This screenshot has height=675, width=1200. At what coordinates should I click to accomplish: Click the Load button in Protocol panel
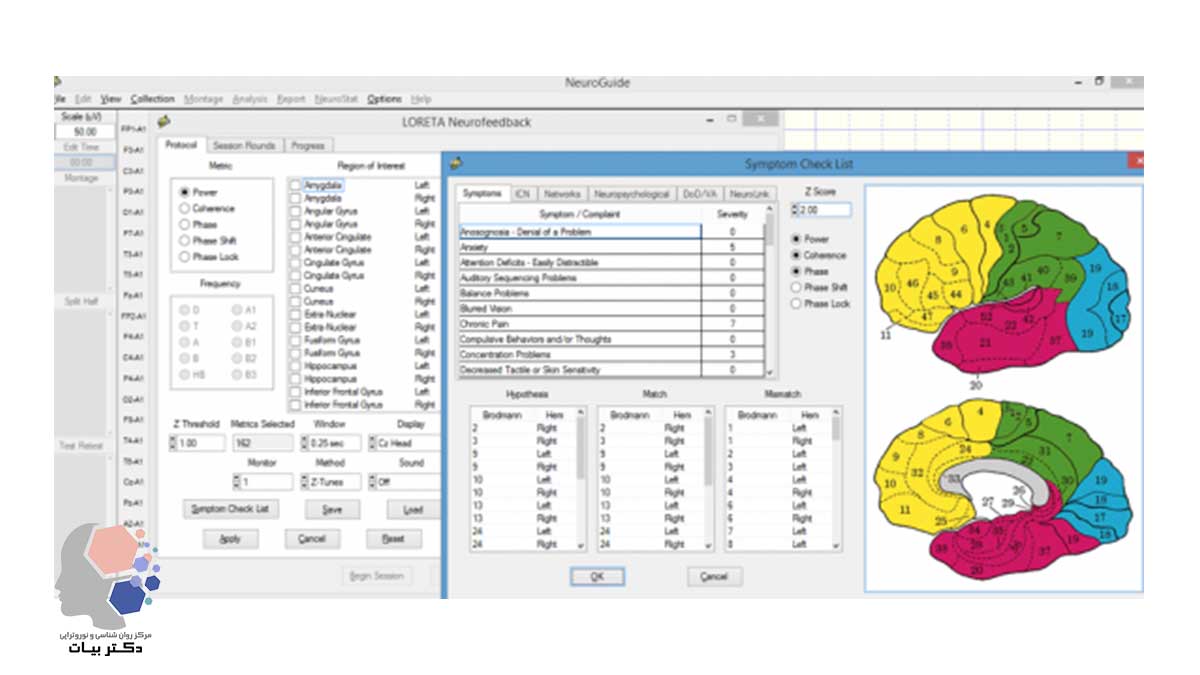pyautogui.click(x=413, y=510)
